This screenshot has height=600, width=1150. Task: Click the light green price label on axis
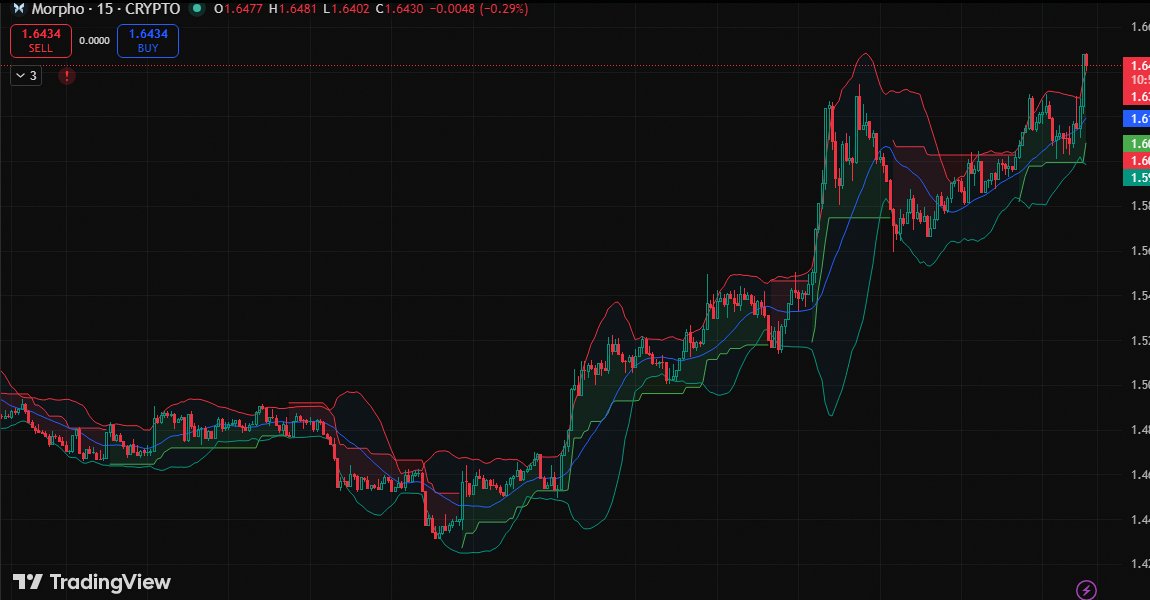tap(1137, 144)
